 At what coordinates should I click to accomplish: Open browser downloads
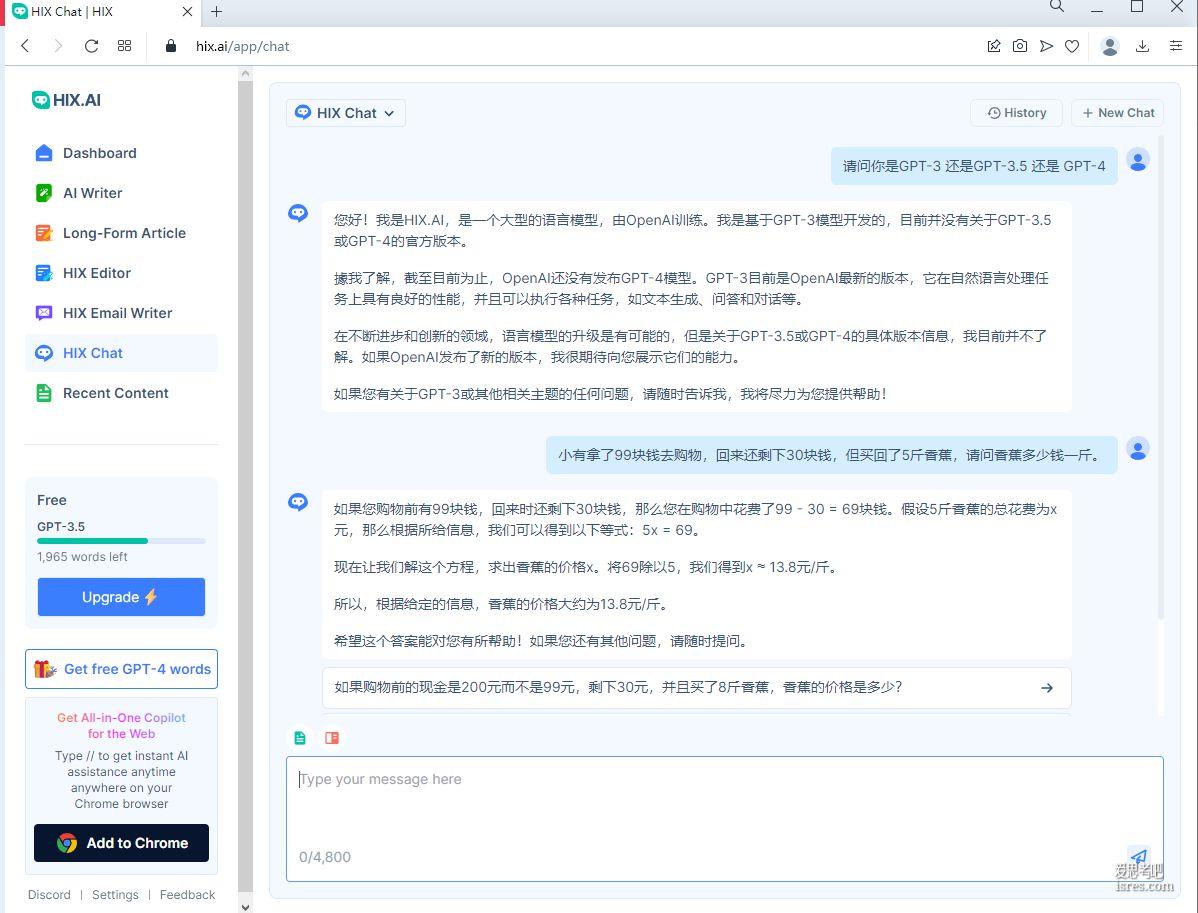[x=1142, y=46]
